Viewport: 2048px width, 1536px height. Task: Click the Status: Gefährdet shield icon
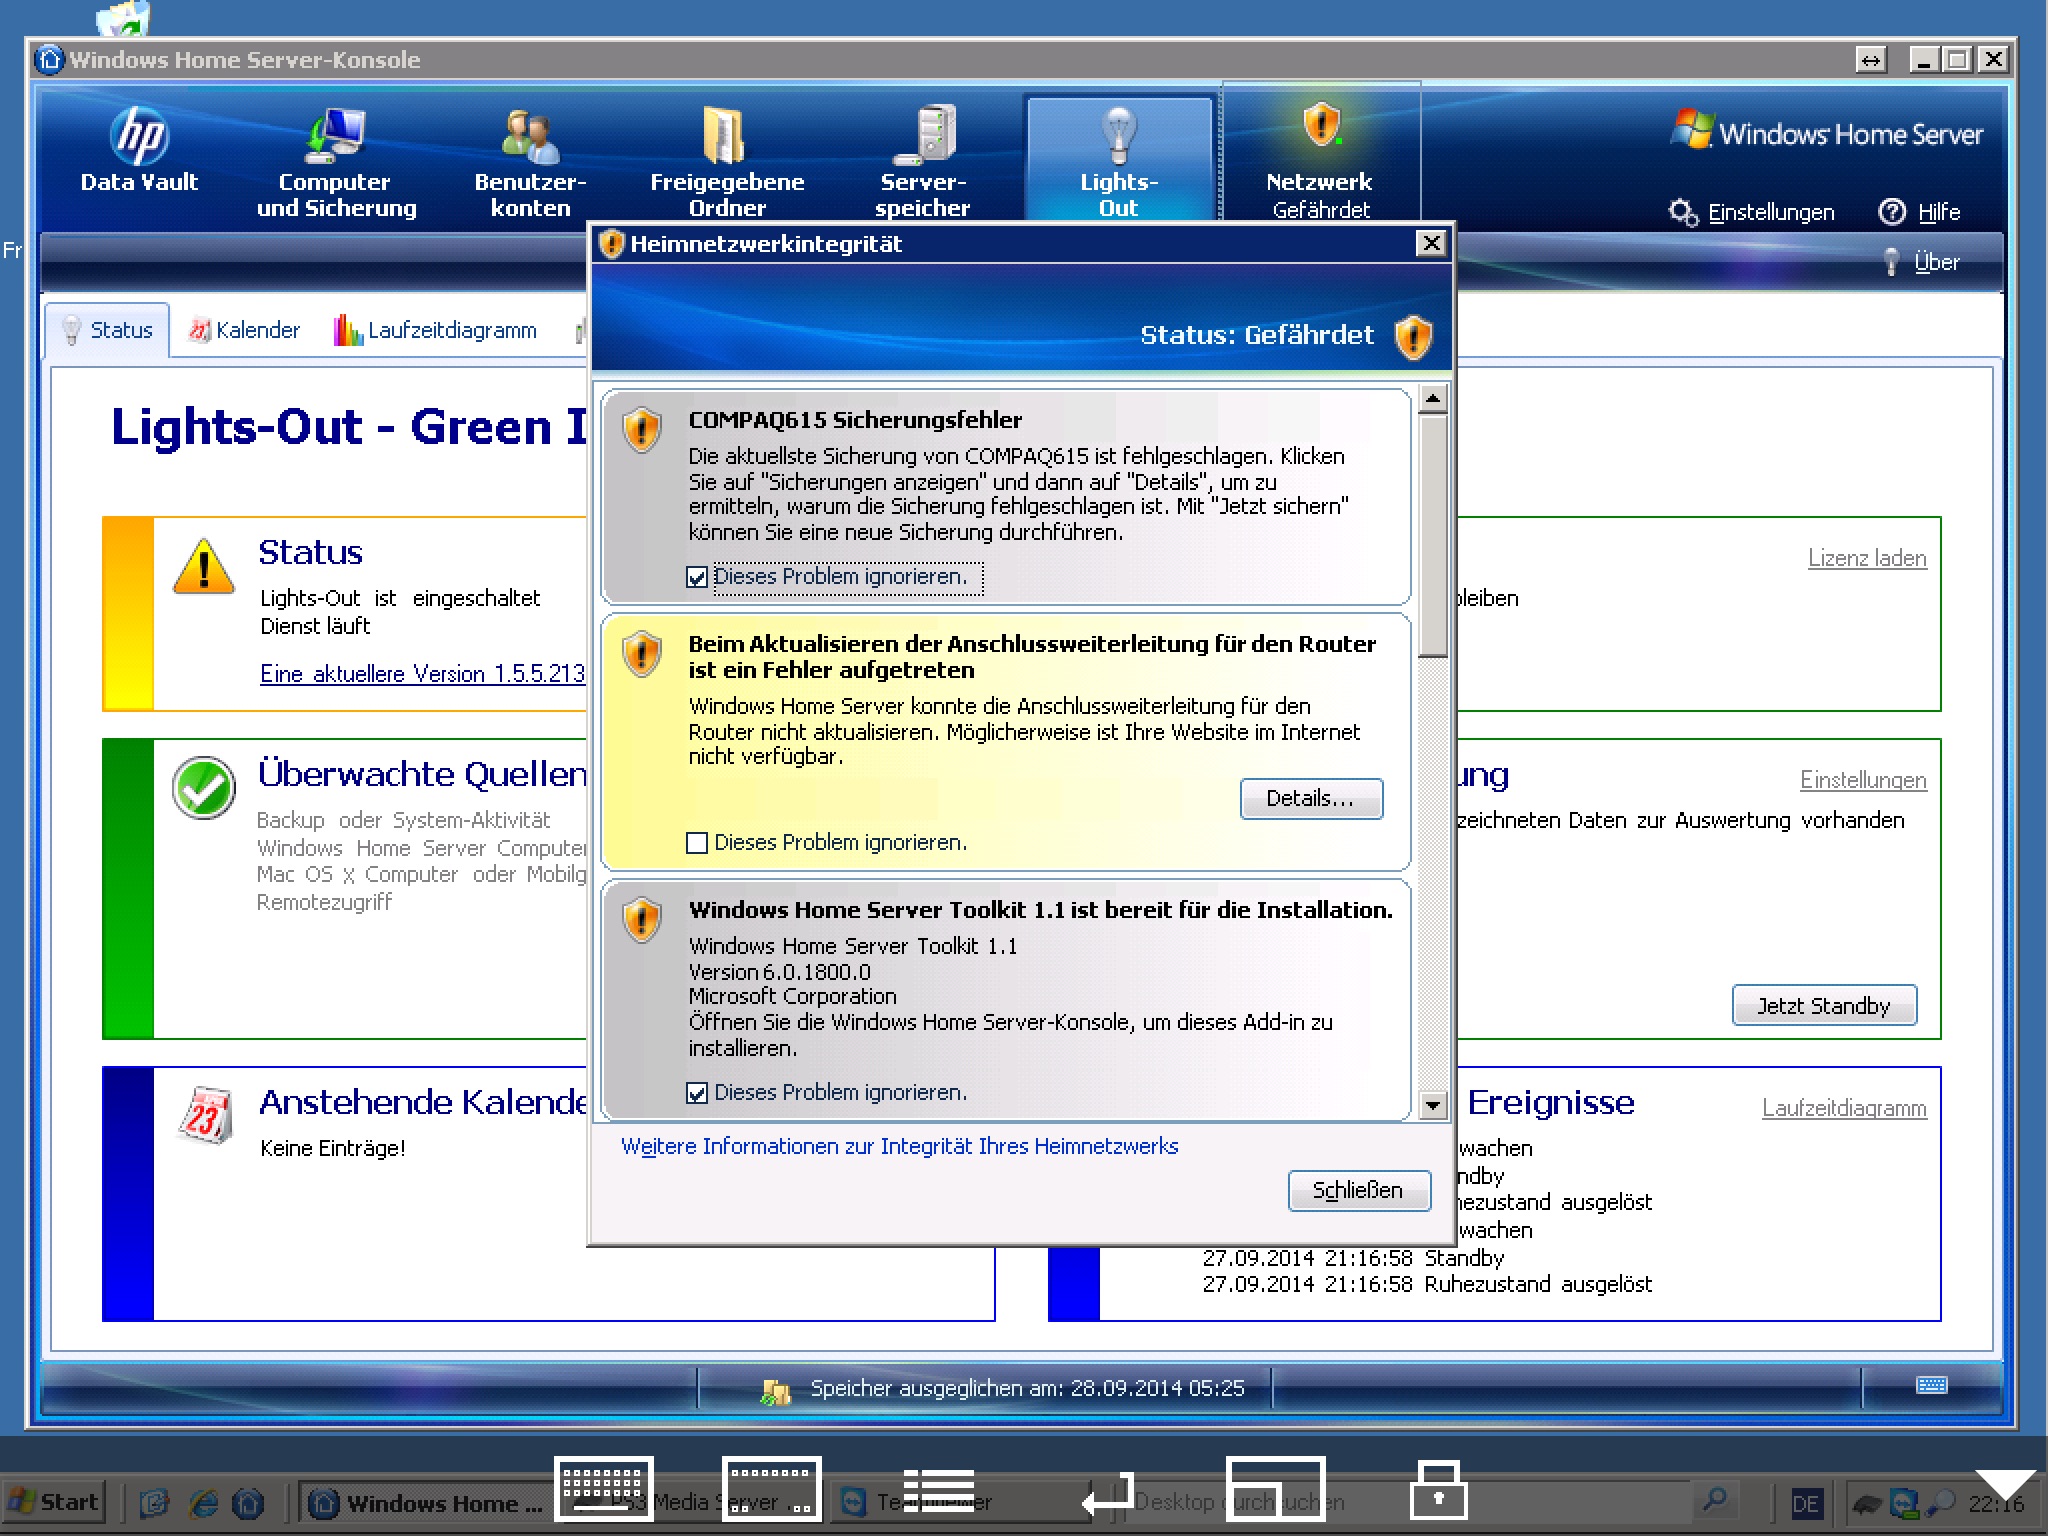1412,337
